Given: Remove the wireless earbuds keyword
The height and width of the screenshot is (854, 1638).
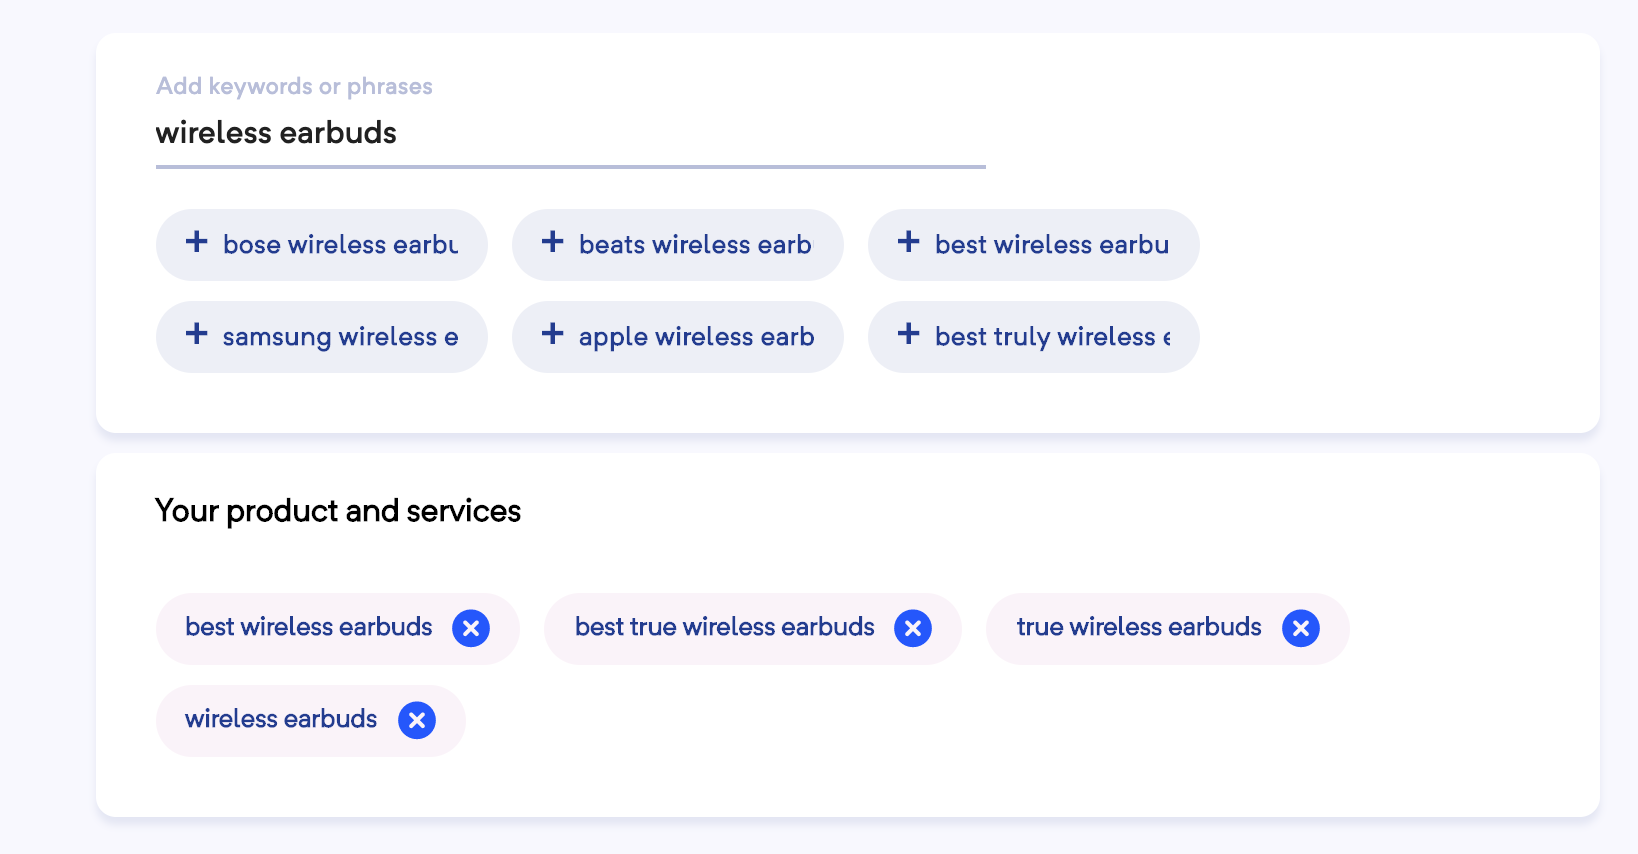Looking at the screenshot, I should click(x=417, y=720).
